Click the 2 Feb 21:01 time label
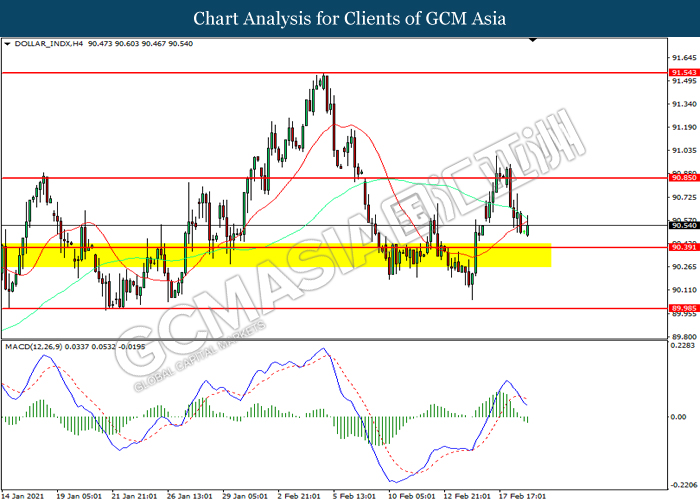Image resolution: width=700 pixels, height=500 pixels. pos(299,496)
